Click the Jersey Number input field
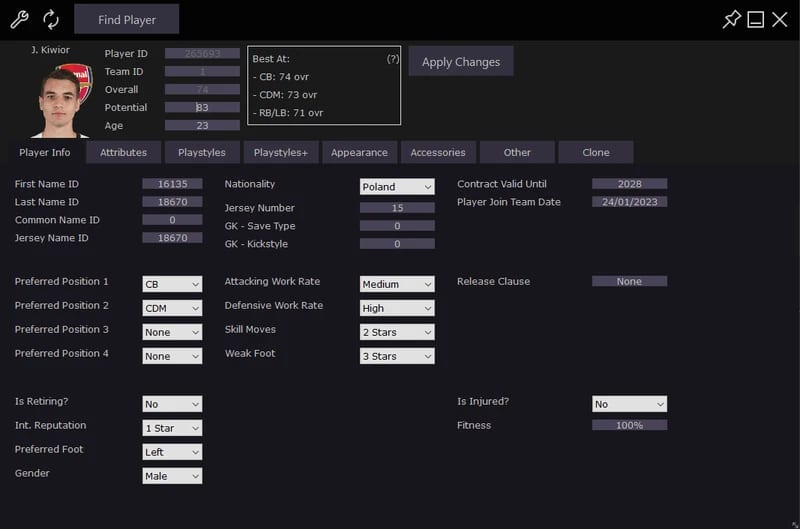The image size is (800, 529). pyautogui.click(x=397, y=208)
